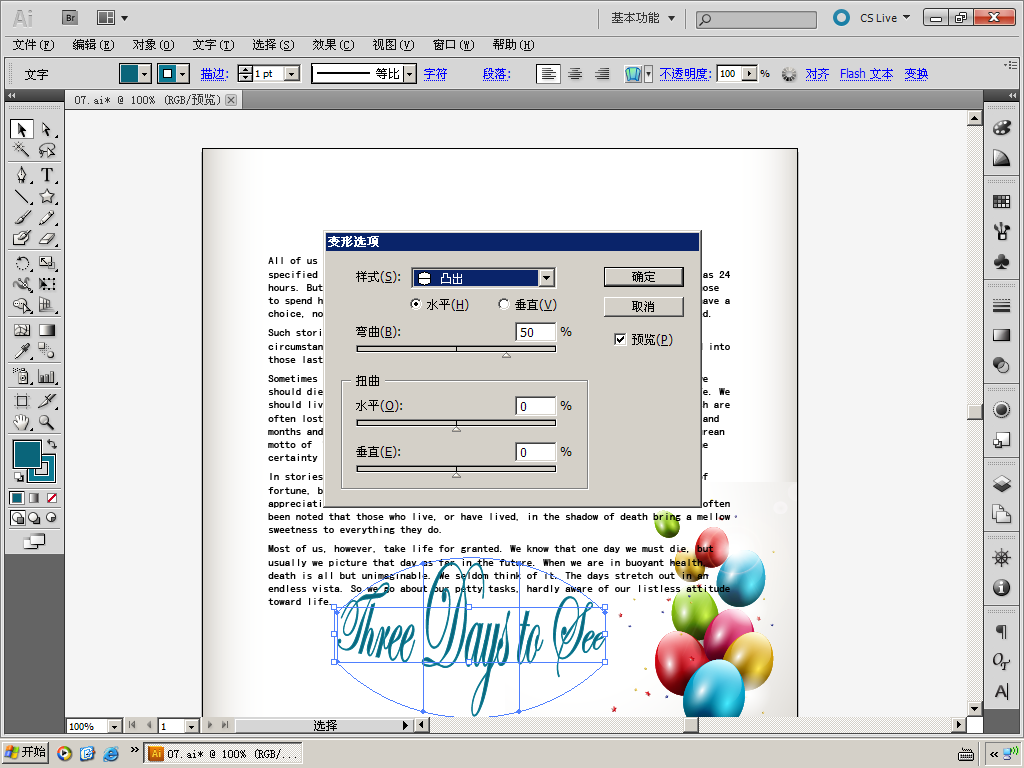Screen dimensions: 1024x768
Task: Open the artboard number dropdown
Action: click(x=191, y=726)
